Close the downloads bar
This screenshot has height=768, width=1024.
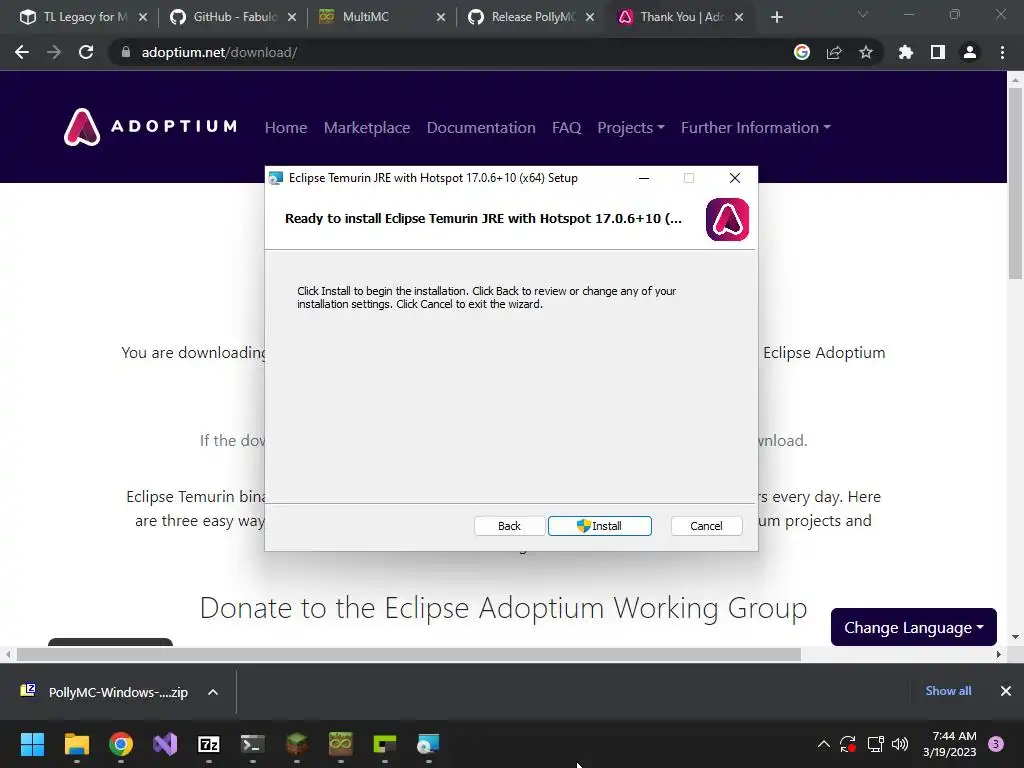[1006, 691]
